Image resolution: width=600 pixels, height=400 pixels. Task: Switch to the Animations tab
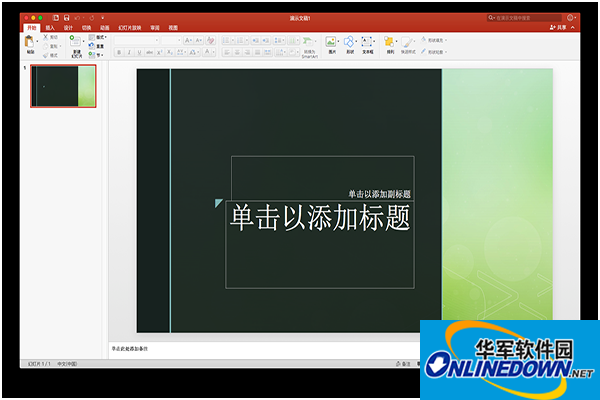pos(104,28)
